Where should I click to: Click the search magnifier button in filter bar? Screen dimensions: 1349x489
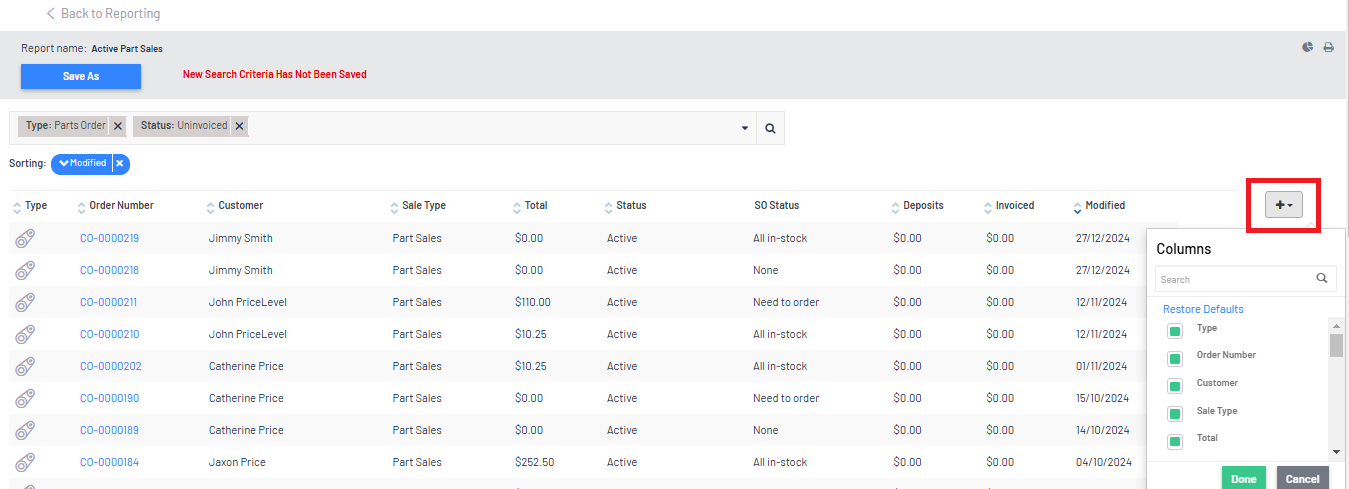coord(770,128)
